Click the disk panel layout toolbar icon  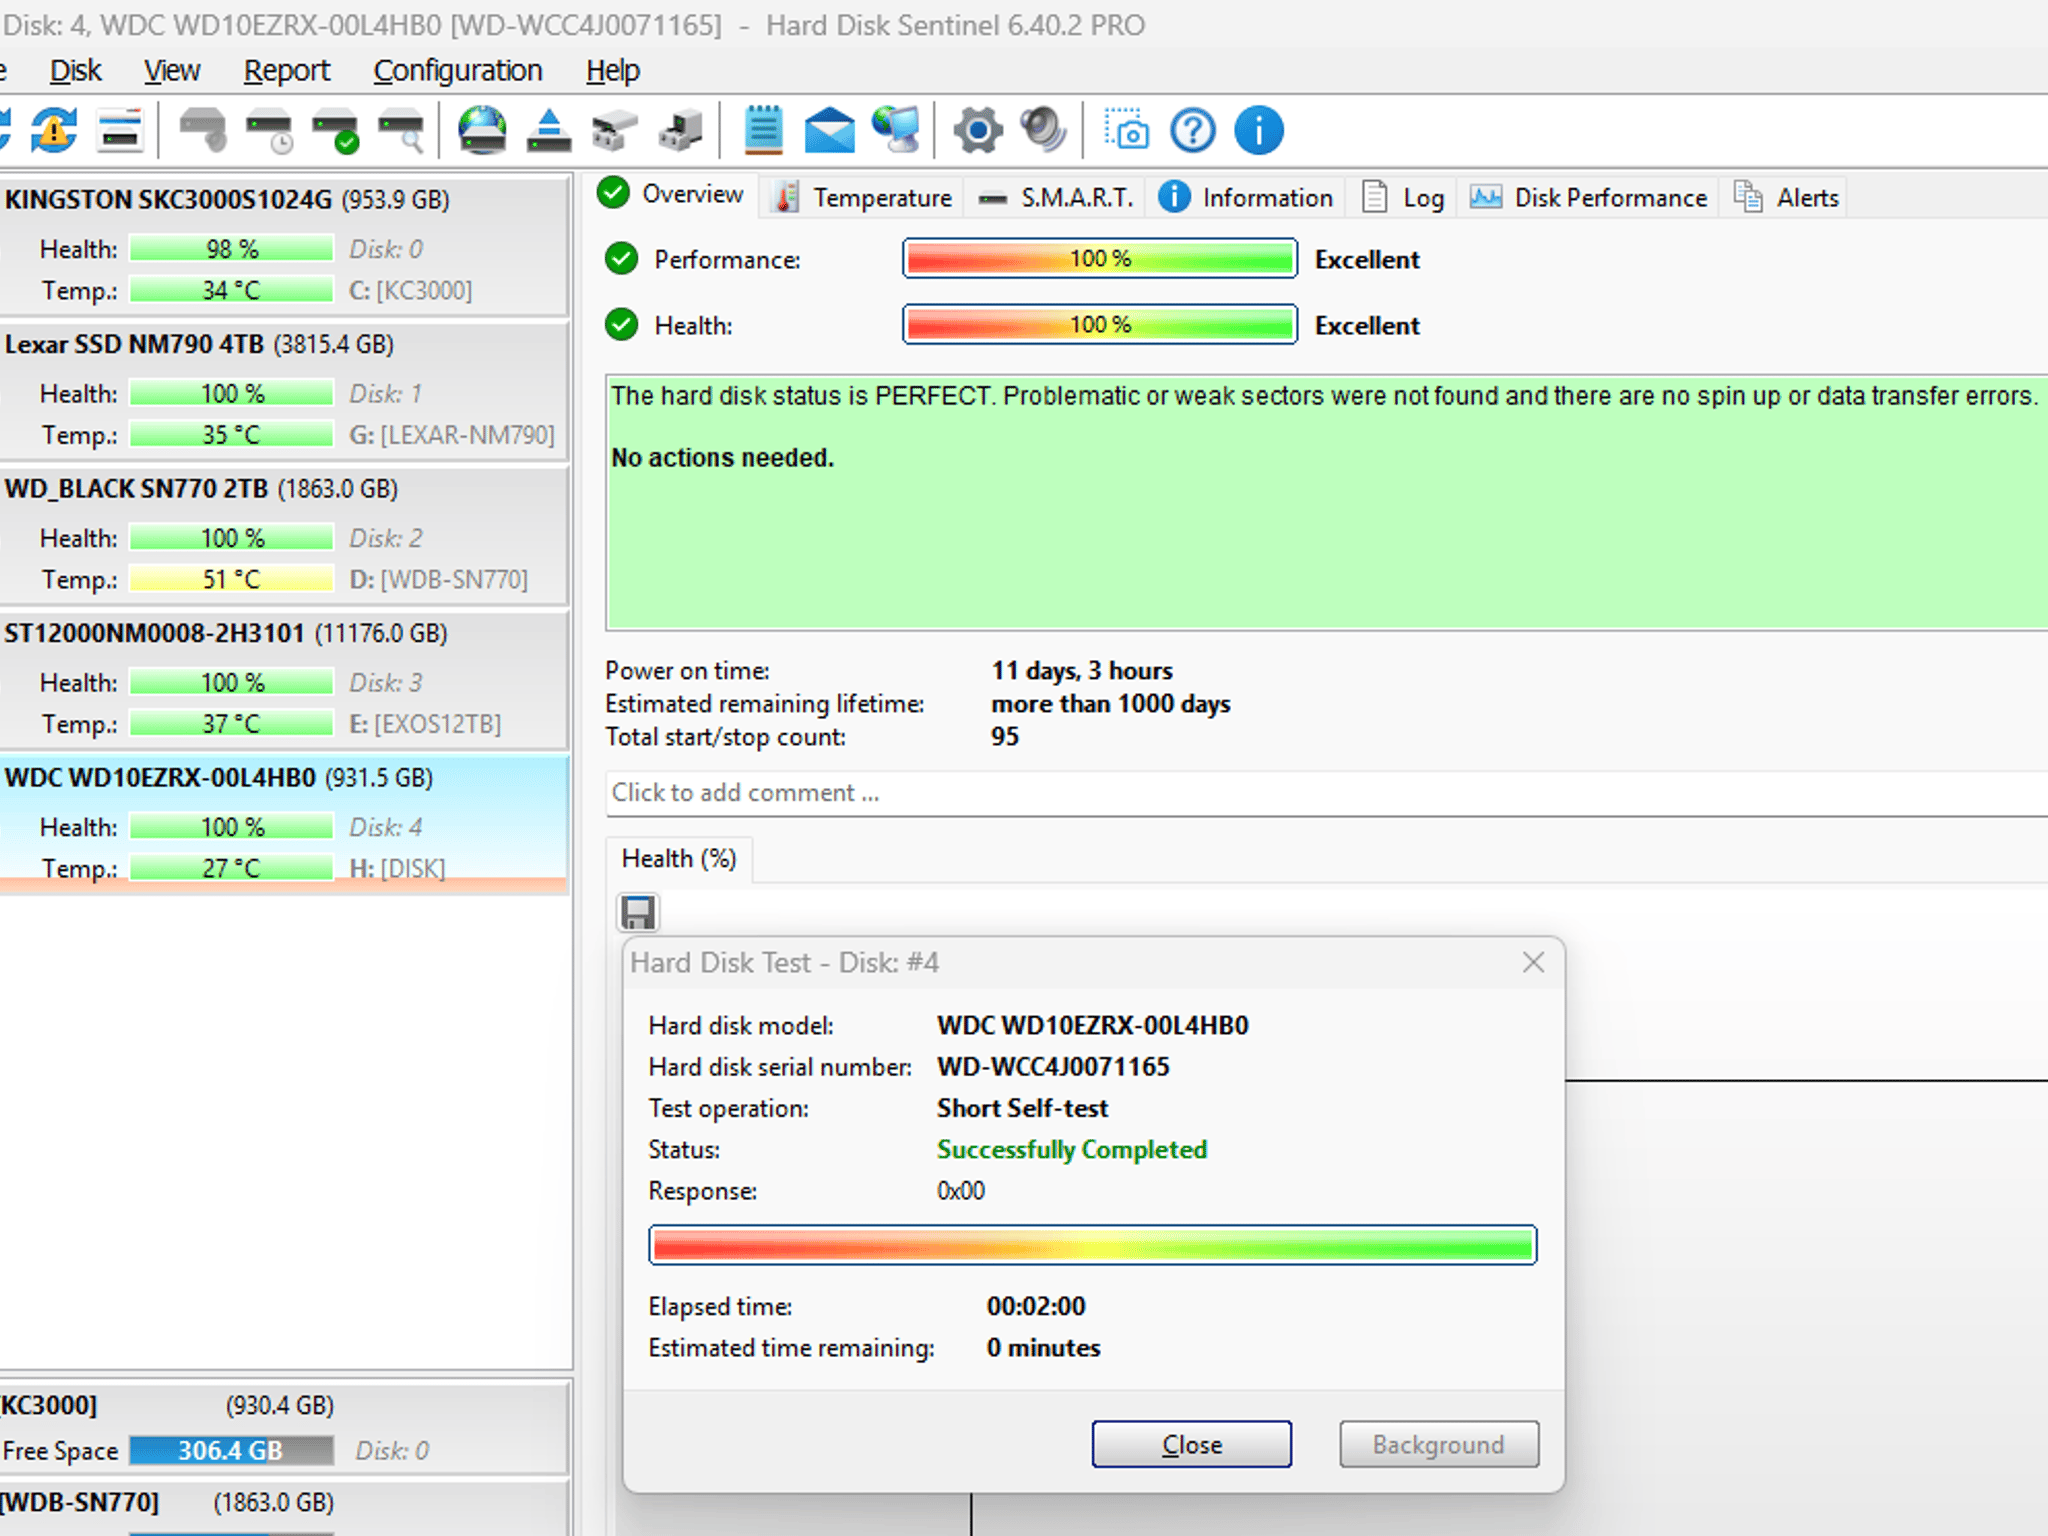pos(121,131)
